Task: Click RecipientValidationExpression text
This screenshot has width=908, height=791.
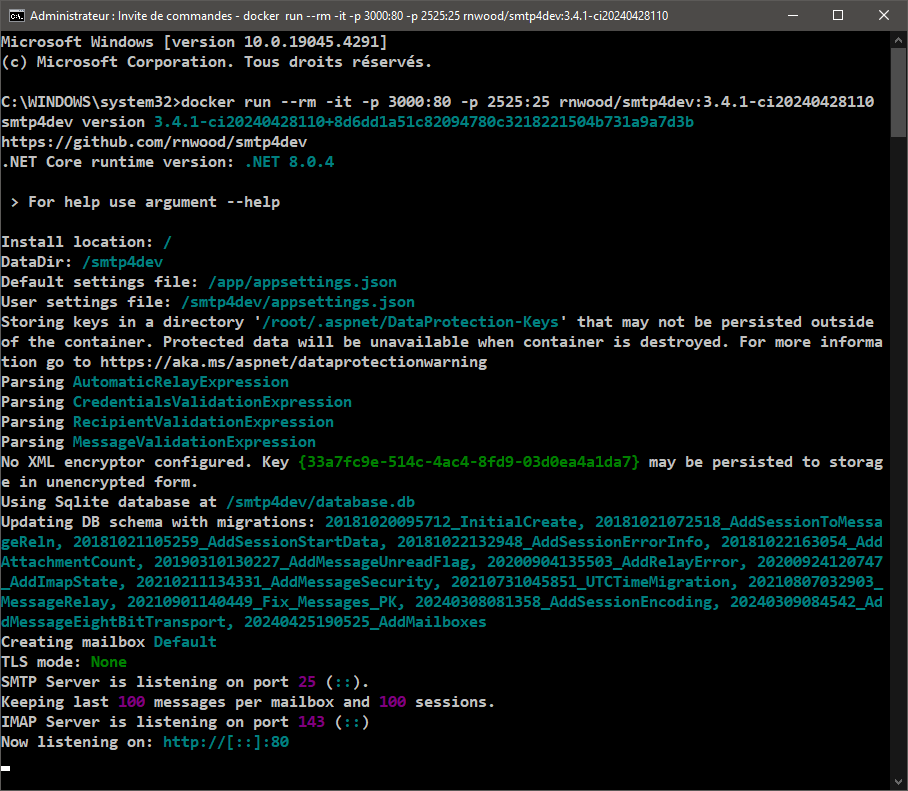Action: pos(203,422)
